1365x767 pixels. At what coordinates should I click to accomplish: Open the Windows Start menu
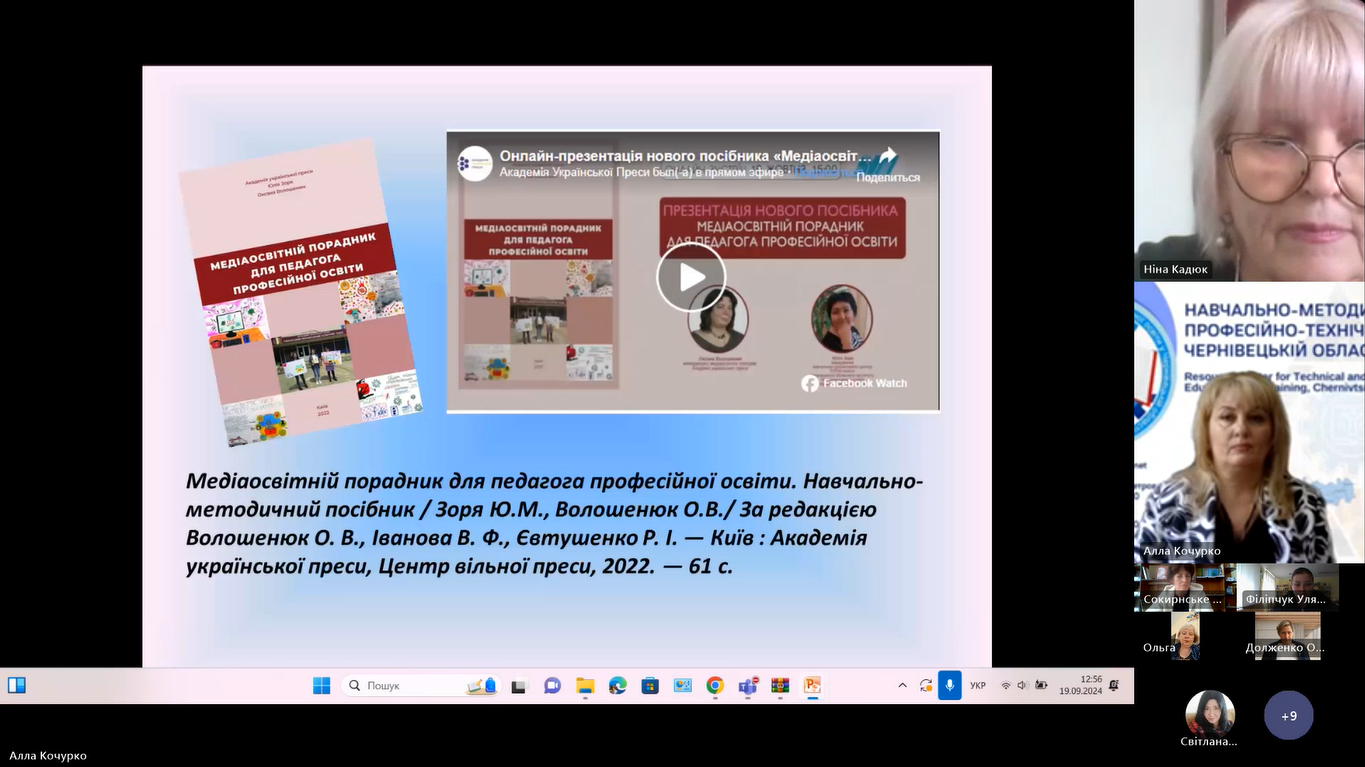coord(321,686)
